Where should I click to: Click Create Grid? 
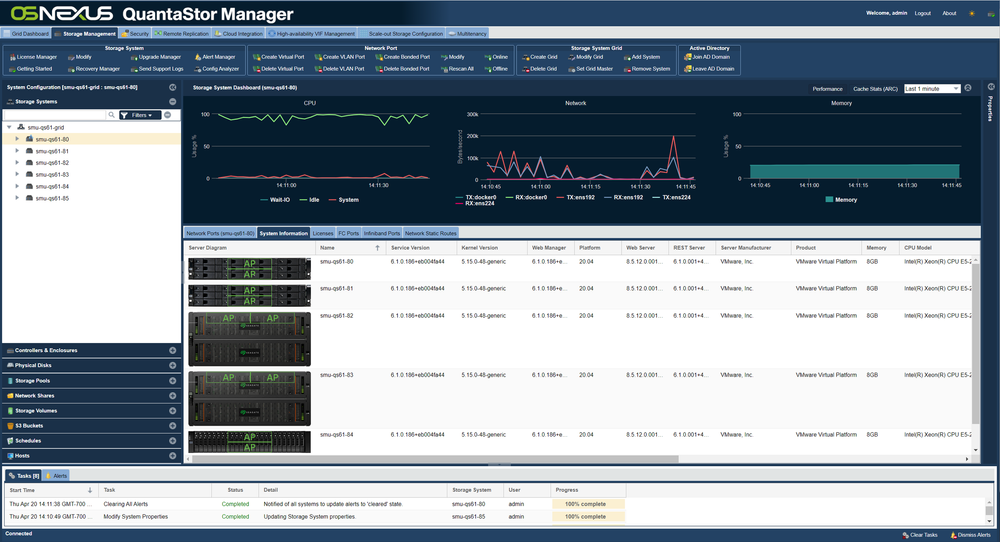(540, 57)
